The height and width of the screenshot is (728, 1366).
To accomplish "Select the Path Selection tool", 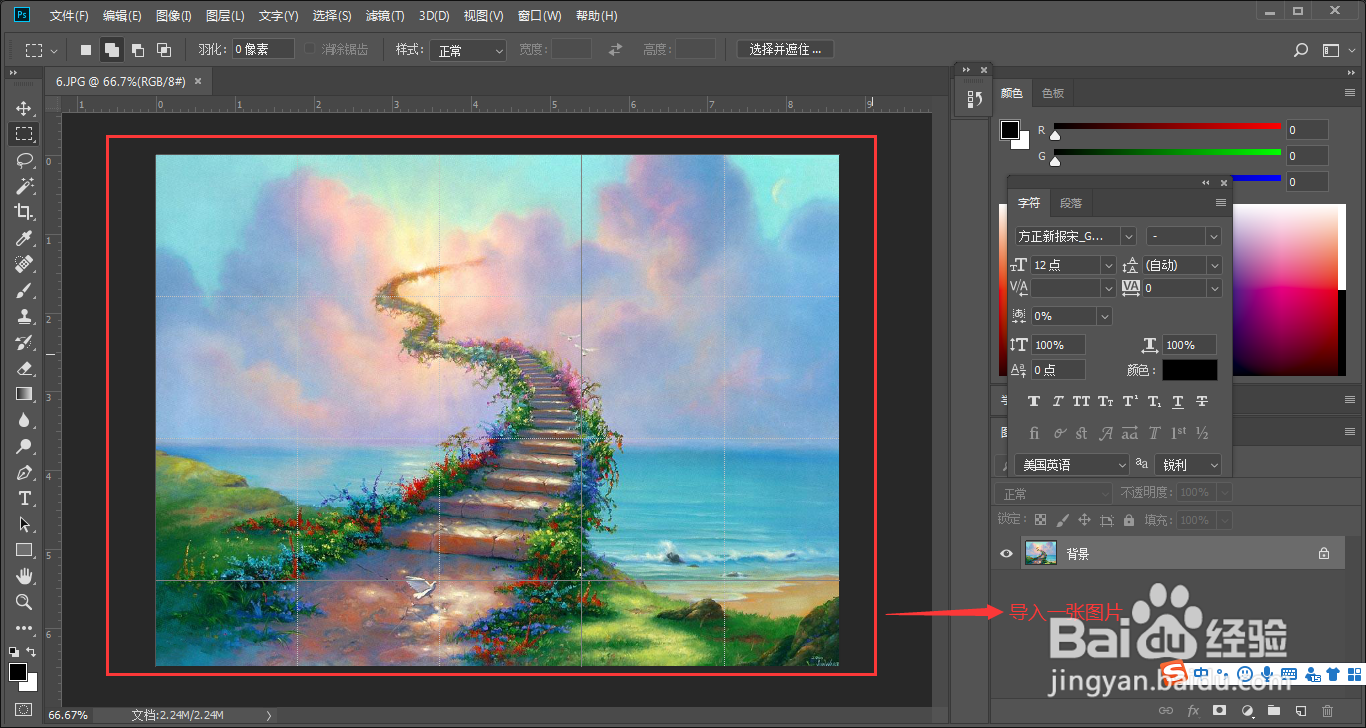I will pos(24,524).
